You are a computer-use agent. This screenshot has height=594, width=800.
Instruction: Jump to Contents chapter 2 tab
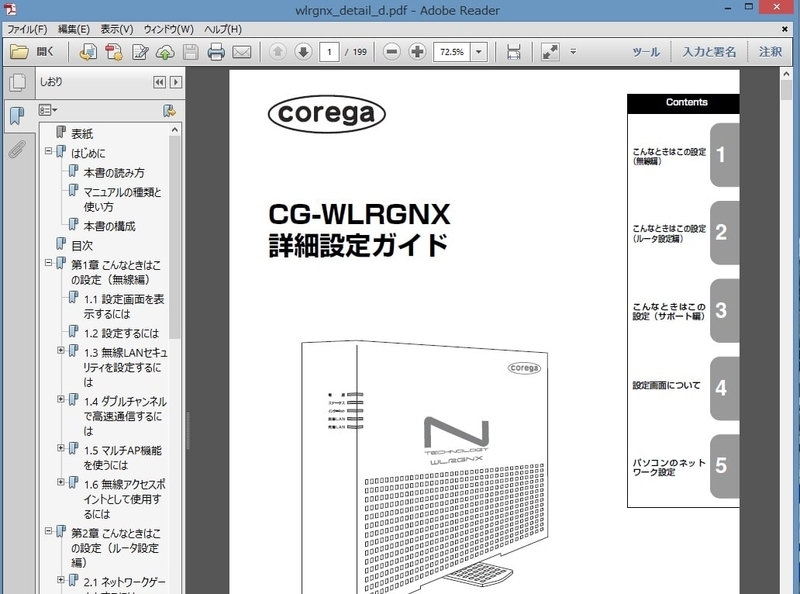pyautogui.click(x=724, y=233)
